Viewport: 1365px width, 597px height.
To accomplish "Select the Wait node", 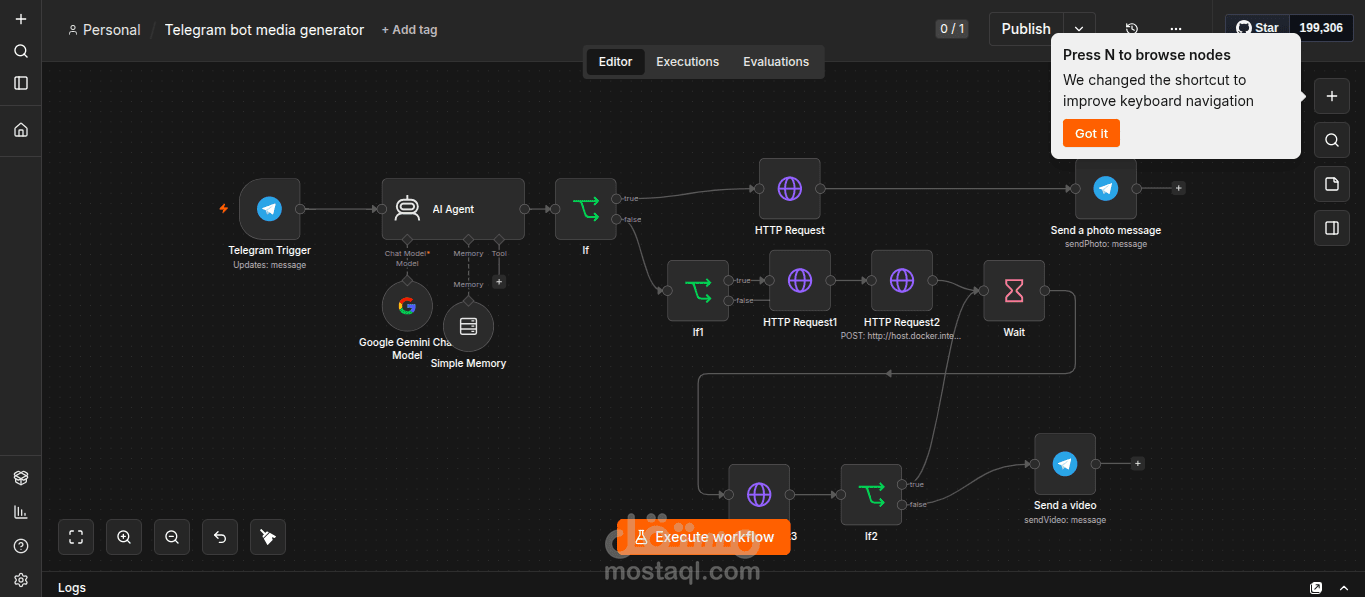I will tap(1014, 291).
